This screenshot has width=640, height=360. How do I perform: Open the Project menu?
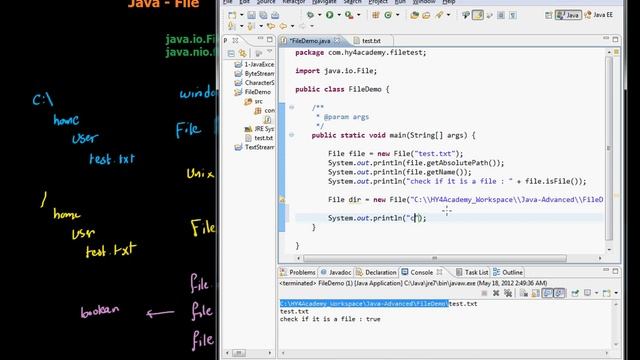click(378, 2)
